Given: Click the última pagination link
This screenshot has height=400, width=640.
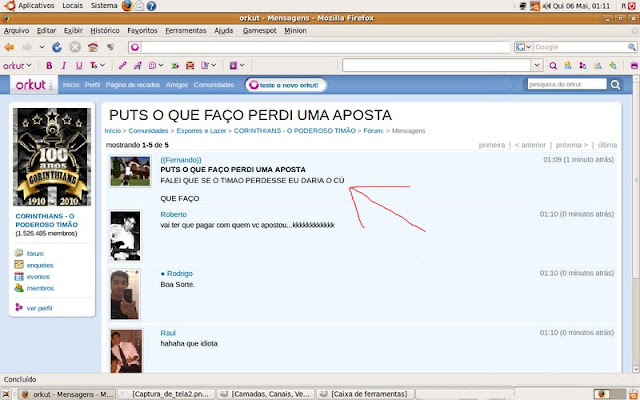Looking at the screenshot, I should click(607, 145).
